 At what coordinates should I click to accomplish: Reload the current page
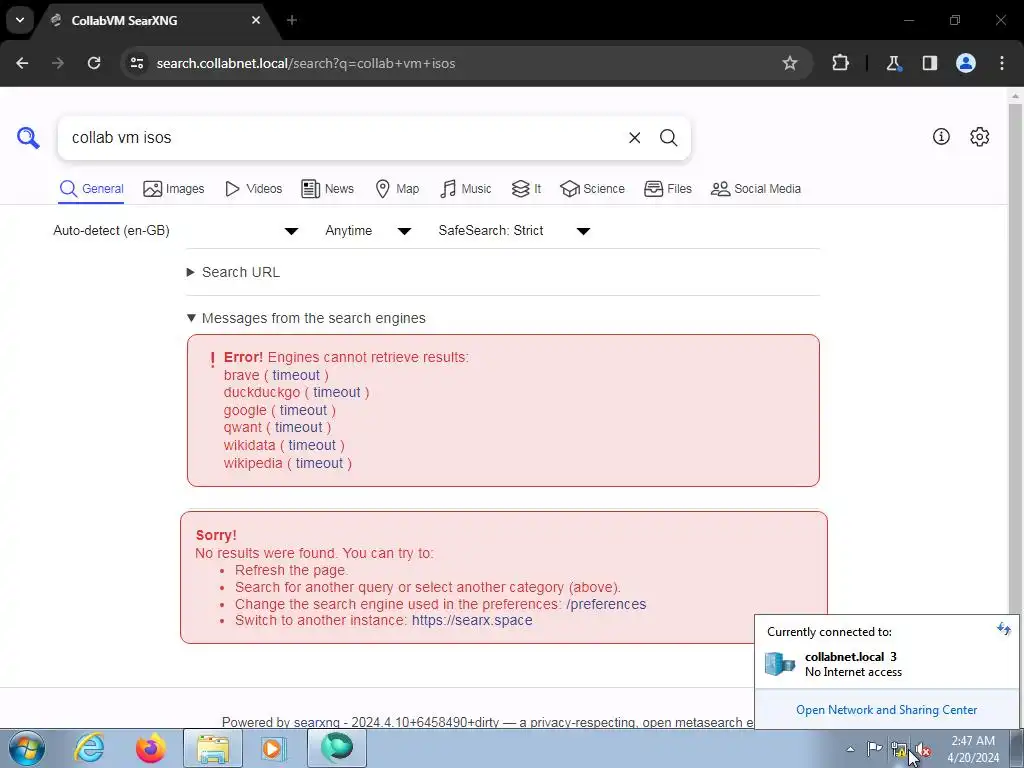click(x=94, y=63)
